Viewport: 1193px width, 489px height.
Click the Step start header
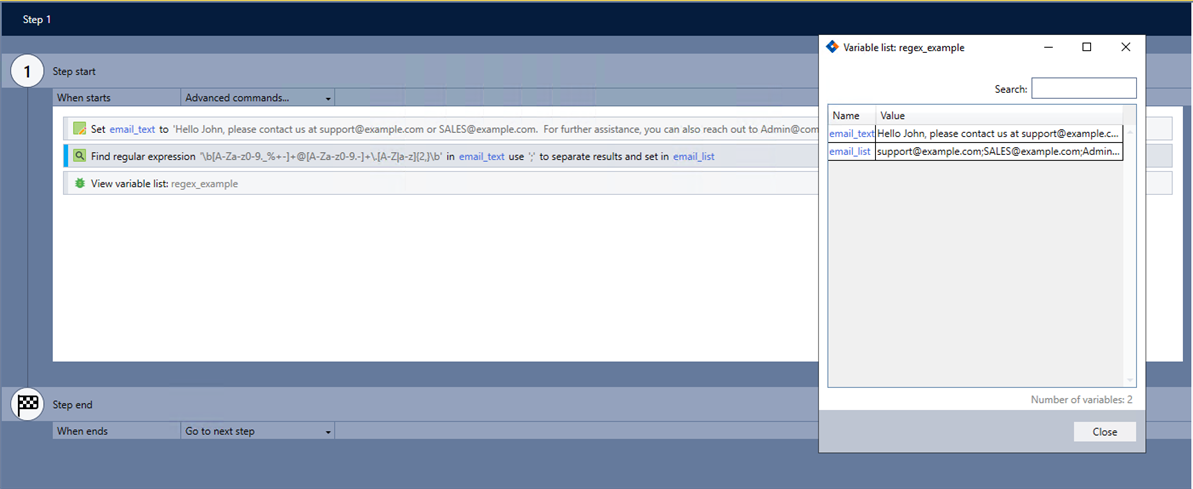(74, 71)
